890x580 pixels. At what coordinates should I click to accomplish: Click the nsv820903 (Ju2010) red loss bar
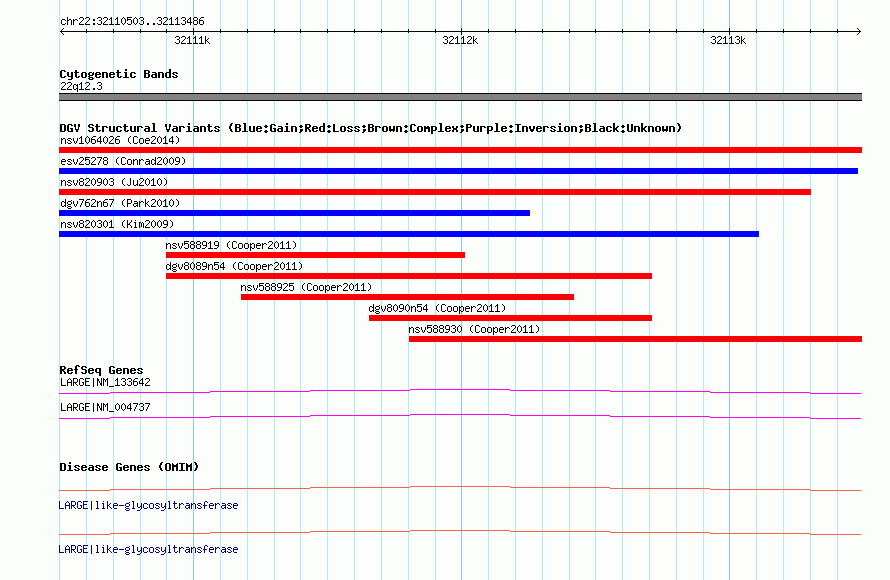point(435,192)
